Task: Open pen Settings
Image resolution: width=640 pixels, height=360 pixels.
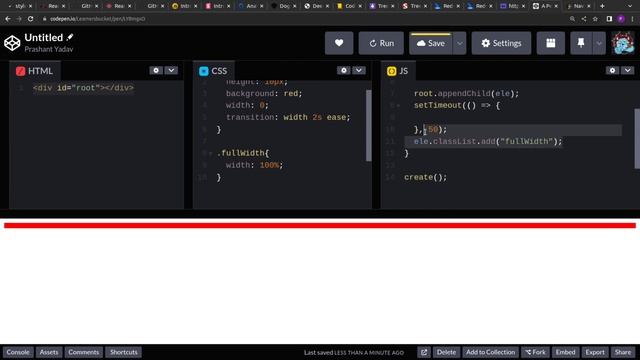Action: pos(501,43)
